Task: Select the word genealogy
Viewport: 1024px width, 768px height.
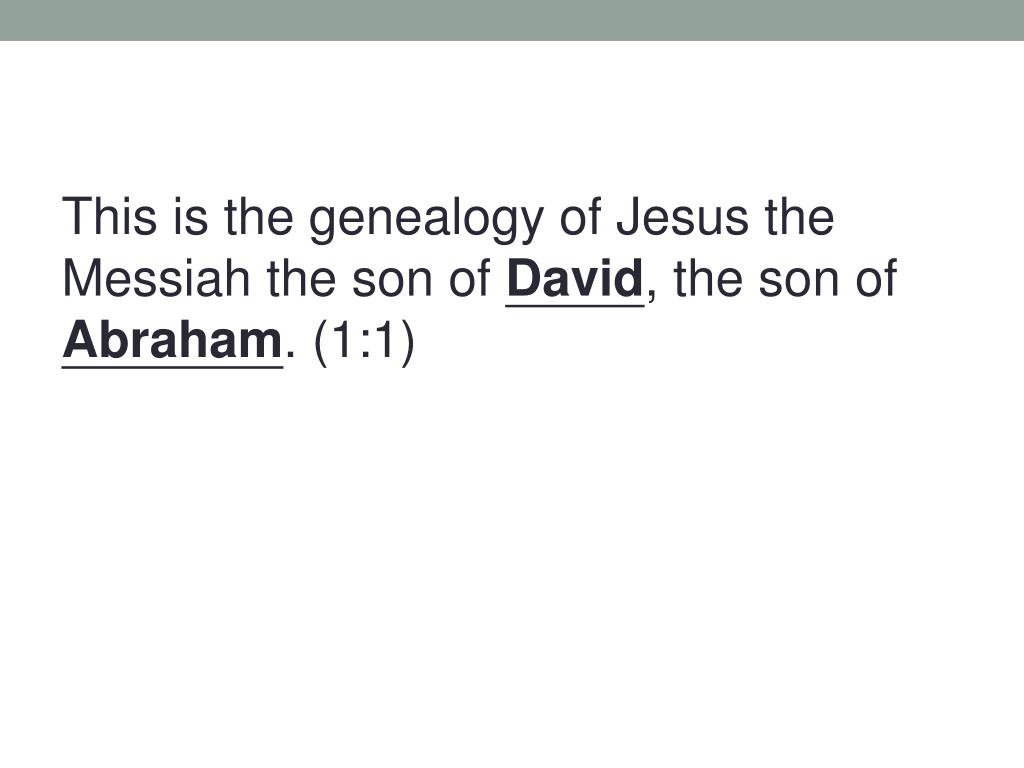Action: click(x=426, y=219)
